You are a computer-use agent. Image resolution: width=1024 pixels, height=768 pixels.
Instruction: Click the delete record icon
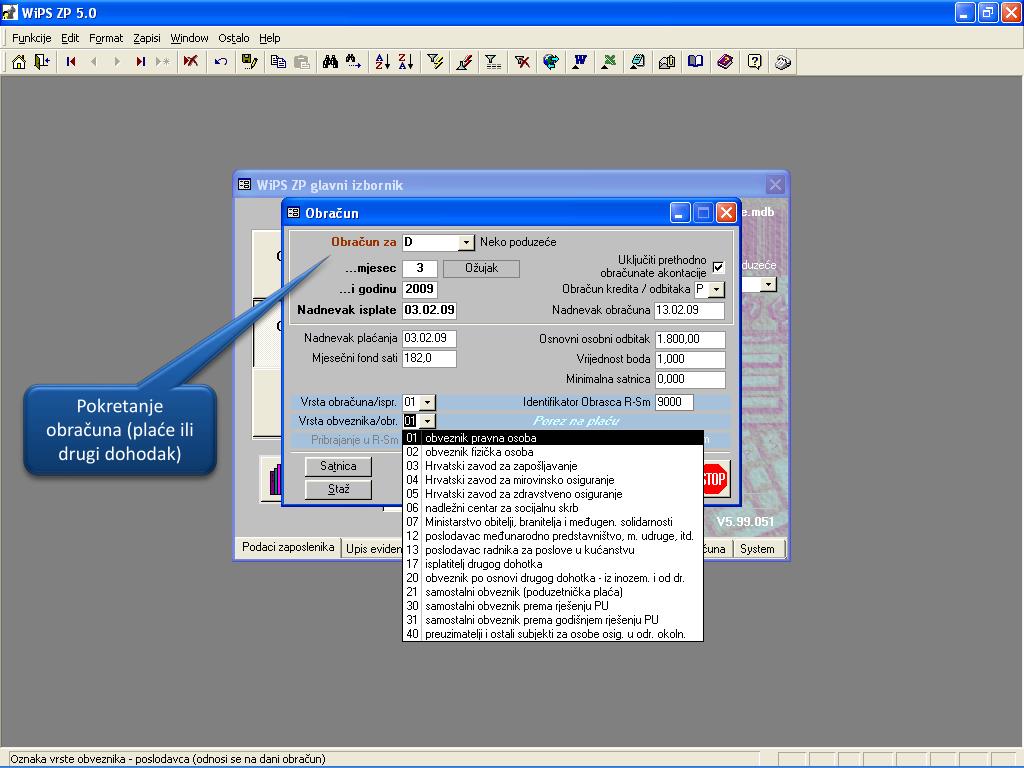click(x=191, y=62)
